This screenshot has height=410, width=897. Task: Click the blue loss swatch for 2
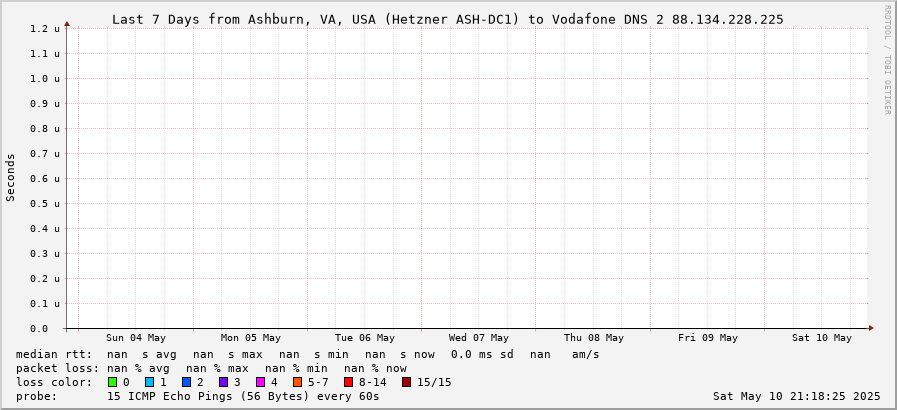[187, 382]
